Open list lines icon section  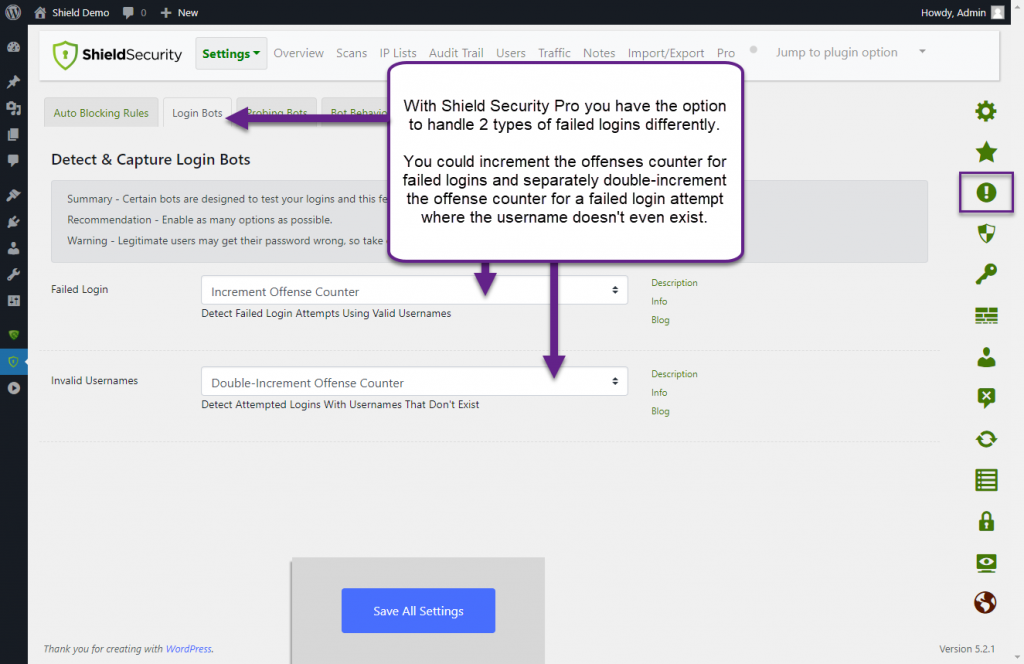[x=985, y=481]
